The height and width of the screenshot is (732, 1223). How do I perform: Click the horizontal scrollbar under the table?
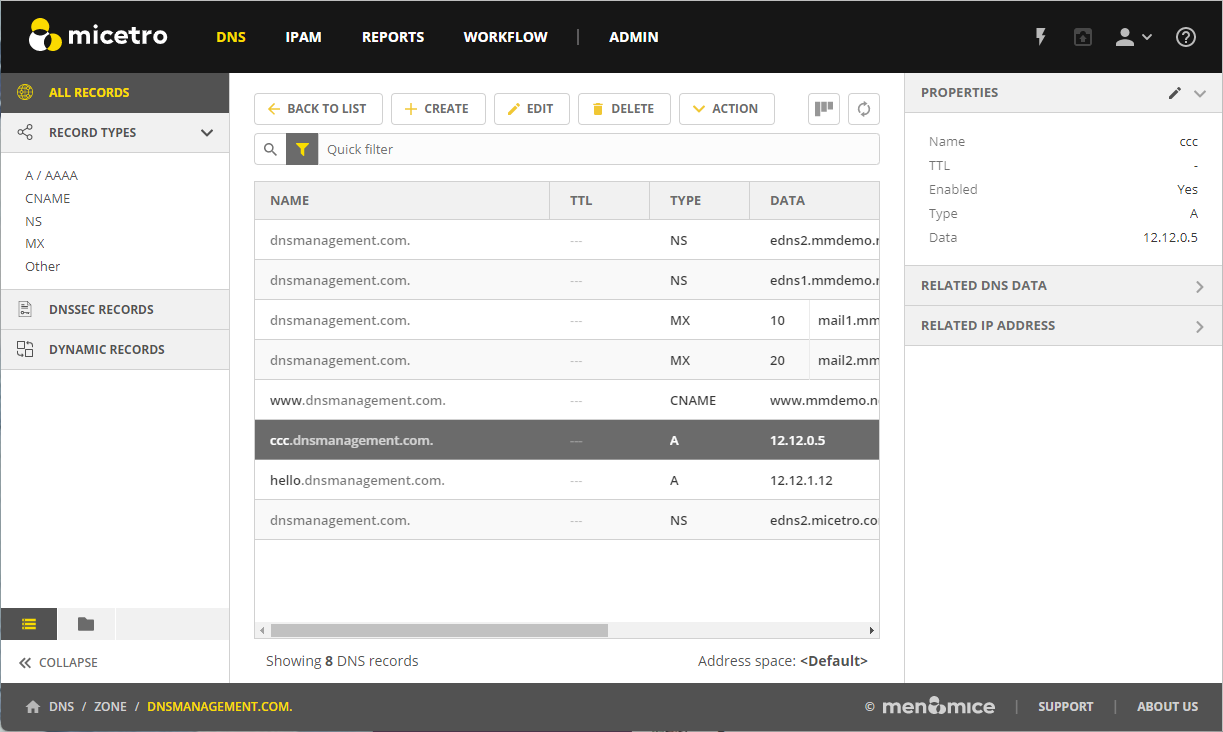pyautogui.click(x=440, y=631)
